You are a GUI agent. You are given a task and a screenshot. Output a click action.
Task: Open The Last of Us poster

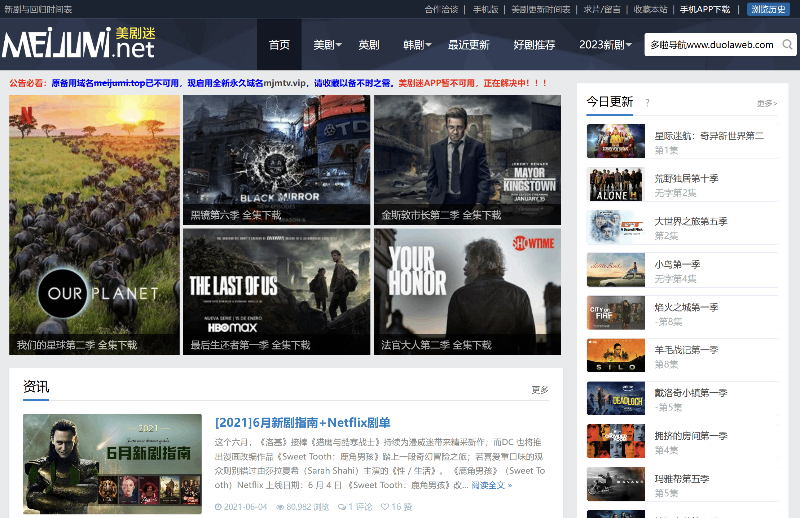coord(277,291)
